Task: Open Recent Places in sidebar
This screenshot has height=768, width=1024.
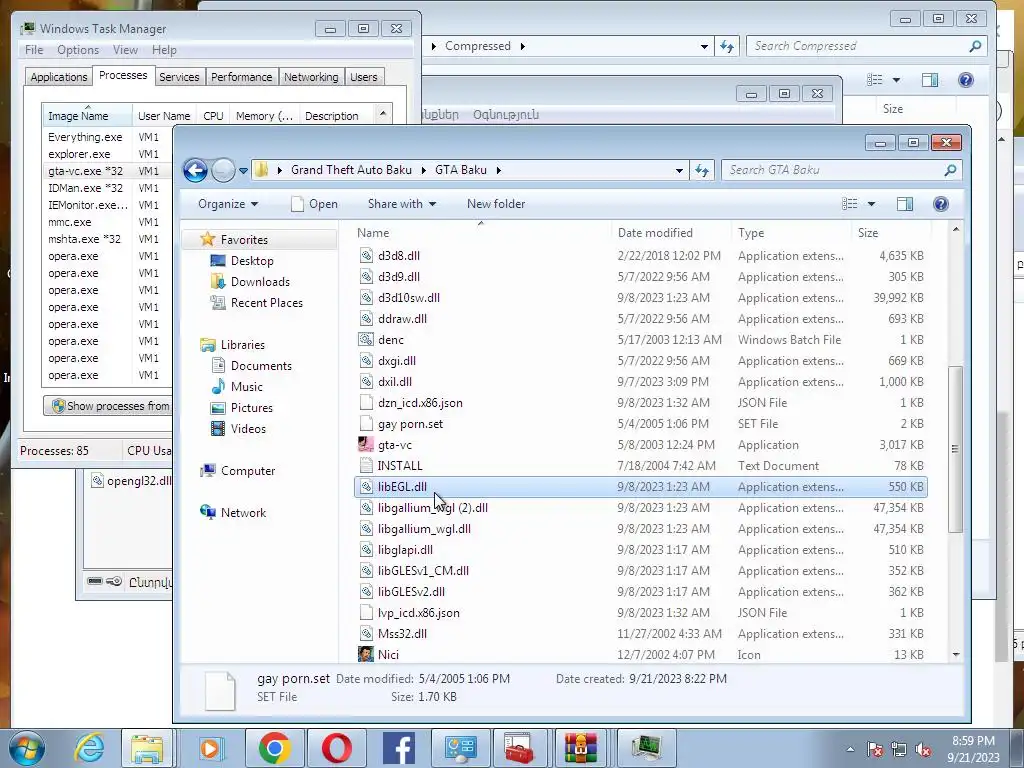Action: pos(266,302)
